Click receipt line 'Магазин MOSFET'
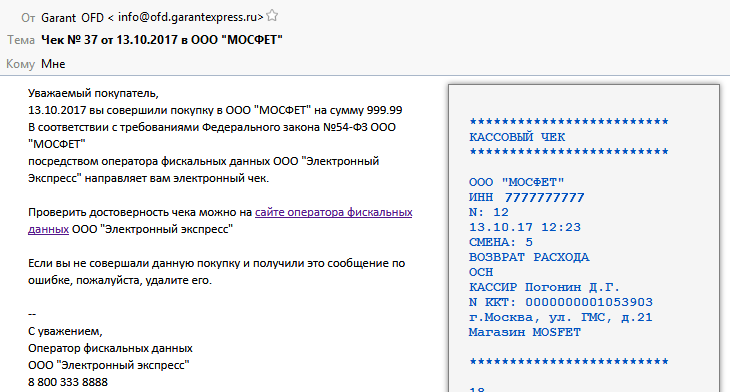This screenshot has height=392, width=730. pos(525,332)
